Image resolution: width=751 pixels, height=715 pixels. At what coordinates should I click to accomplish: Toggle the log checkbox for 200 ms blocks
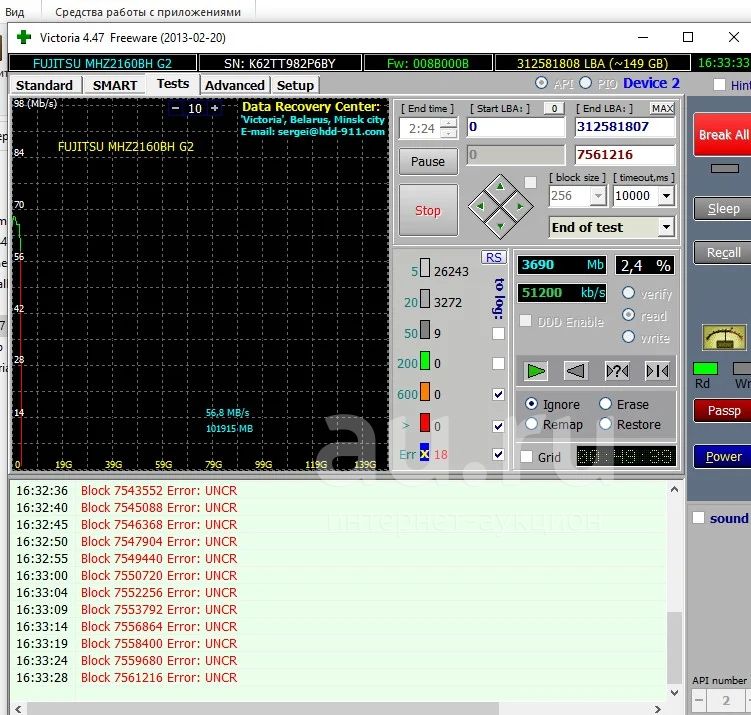tap(498, 363)
